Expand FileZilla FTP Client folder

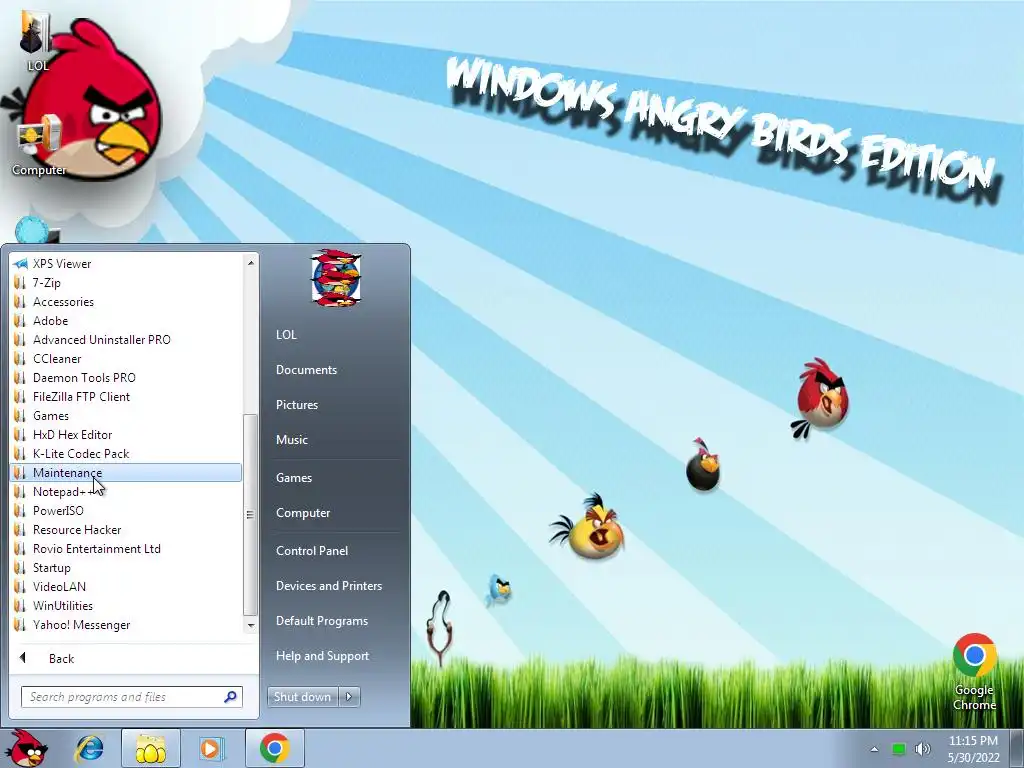125,396
